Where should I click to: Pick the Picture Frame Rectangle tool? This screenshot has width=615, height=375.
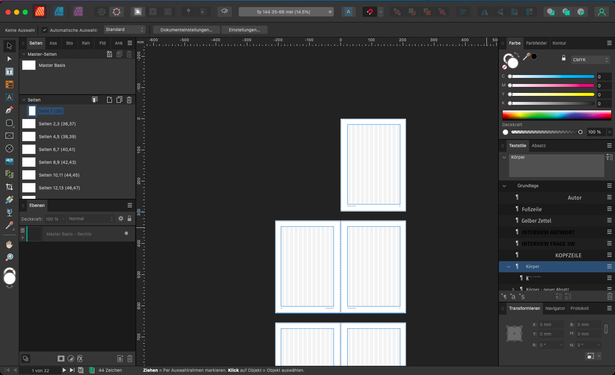tap(9, 136)
